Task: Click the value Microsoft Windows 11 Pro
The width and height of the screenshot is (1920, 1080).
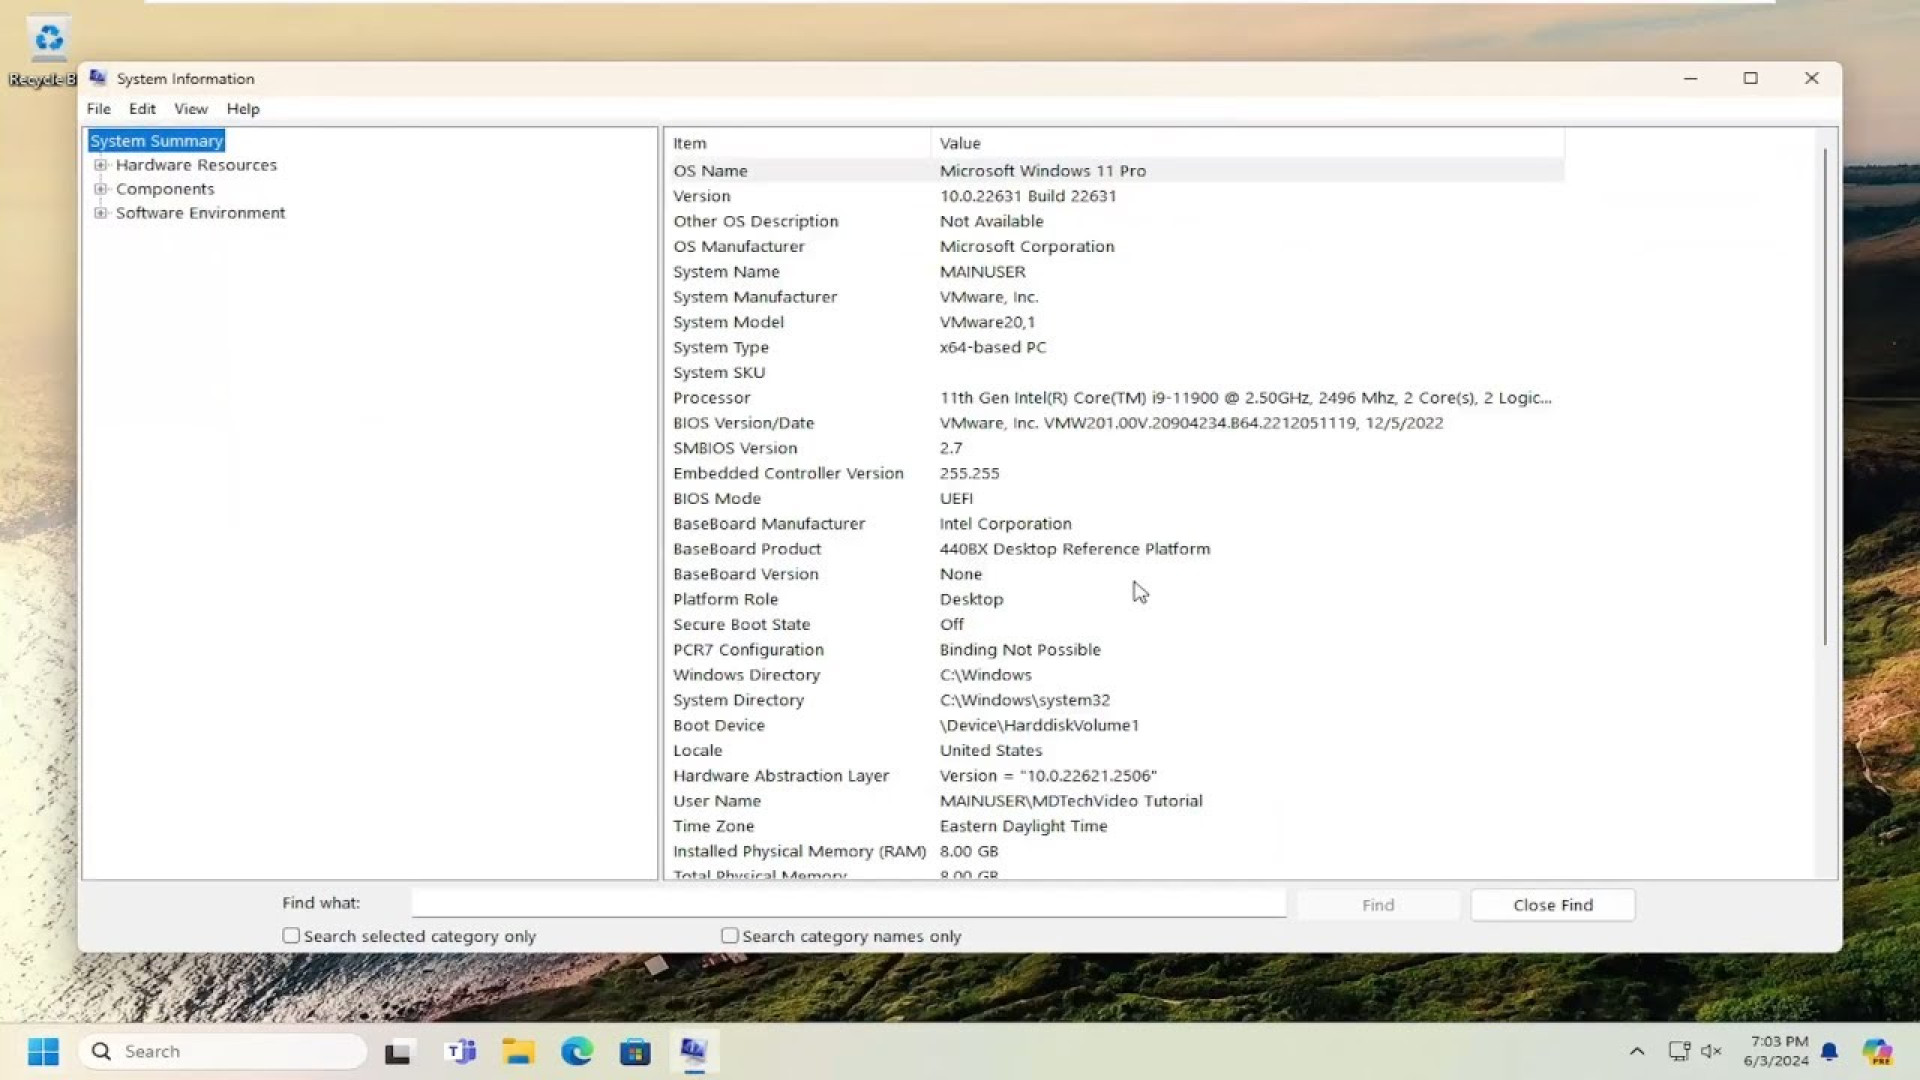Action: tap(1043, 171)
